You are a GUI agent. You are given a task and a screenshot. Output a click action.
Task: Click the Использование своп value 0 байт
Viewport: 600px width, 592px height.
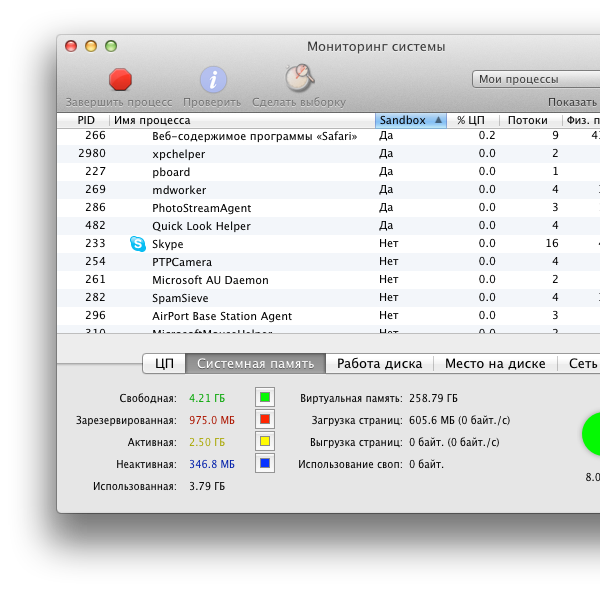point(426,464)
